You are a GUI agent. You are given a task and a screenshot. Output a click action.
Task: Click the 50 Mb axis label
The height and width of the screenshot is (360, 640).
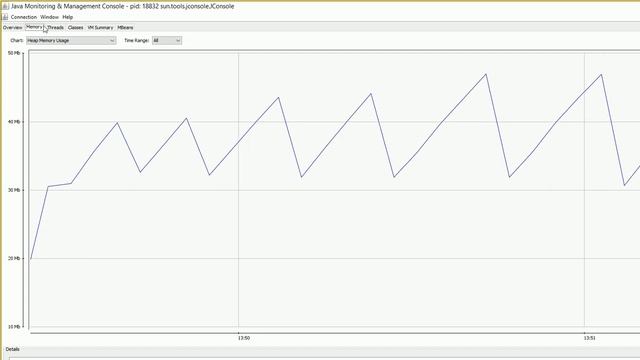coord(14,53)
